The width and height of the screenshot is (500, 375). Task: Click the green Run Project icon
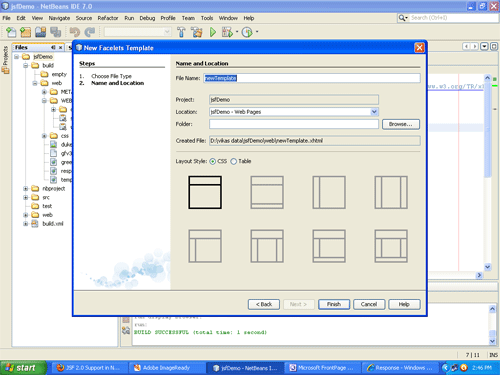tap(213, 32)
